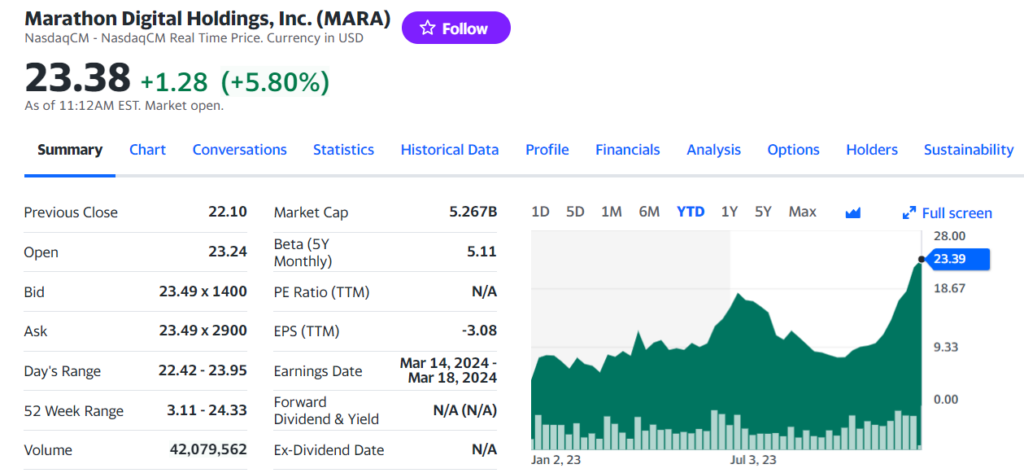The image size is (1024, 473).
Task: Click the Ex-Dividend Date label
Action: click(x=329, y=450)
